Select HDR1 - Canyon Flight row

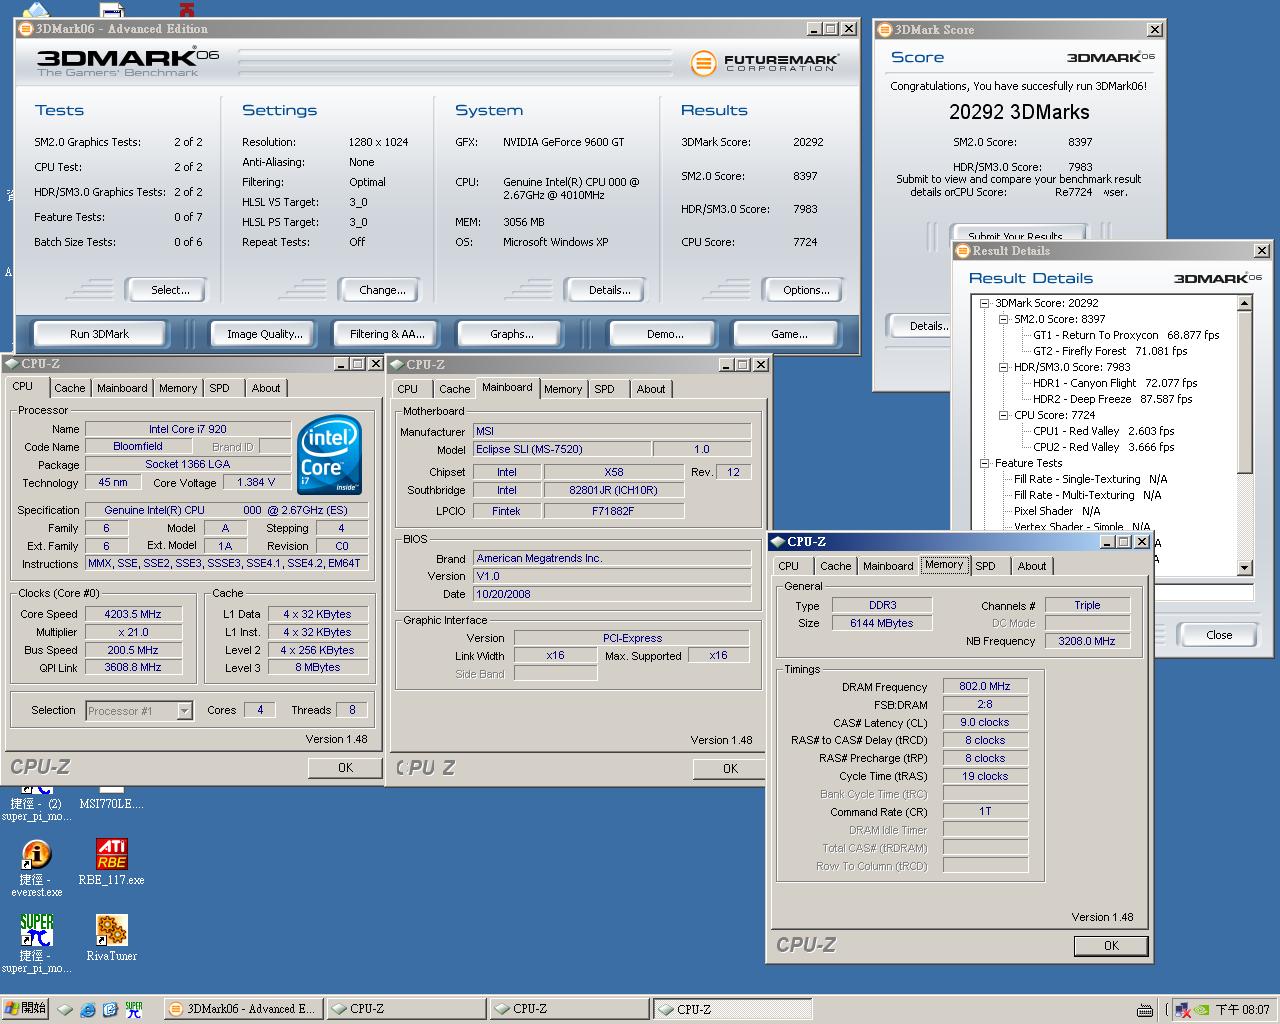1115,383
